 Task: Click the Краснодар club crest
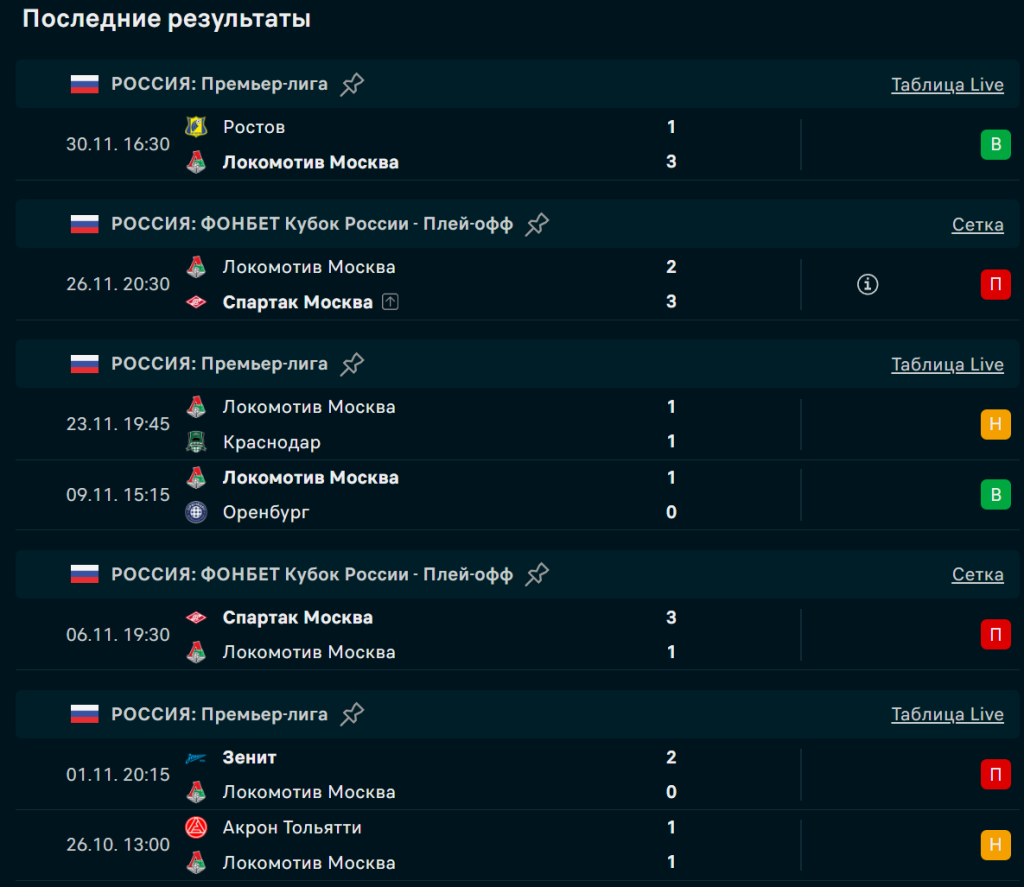pos(196,442)
